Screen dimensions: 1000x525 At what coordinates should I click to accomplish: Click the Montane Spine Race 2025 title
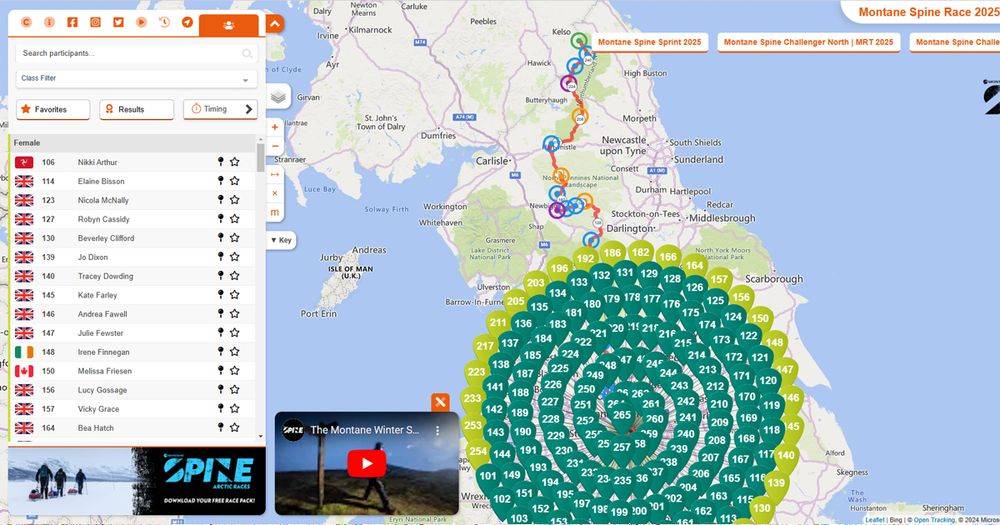click(929, 12)
